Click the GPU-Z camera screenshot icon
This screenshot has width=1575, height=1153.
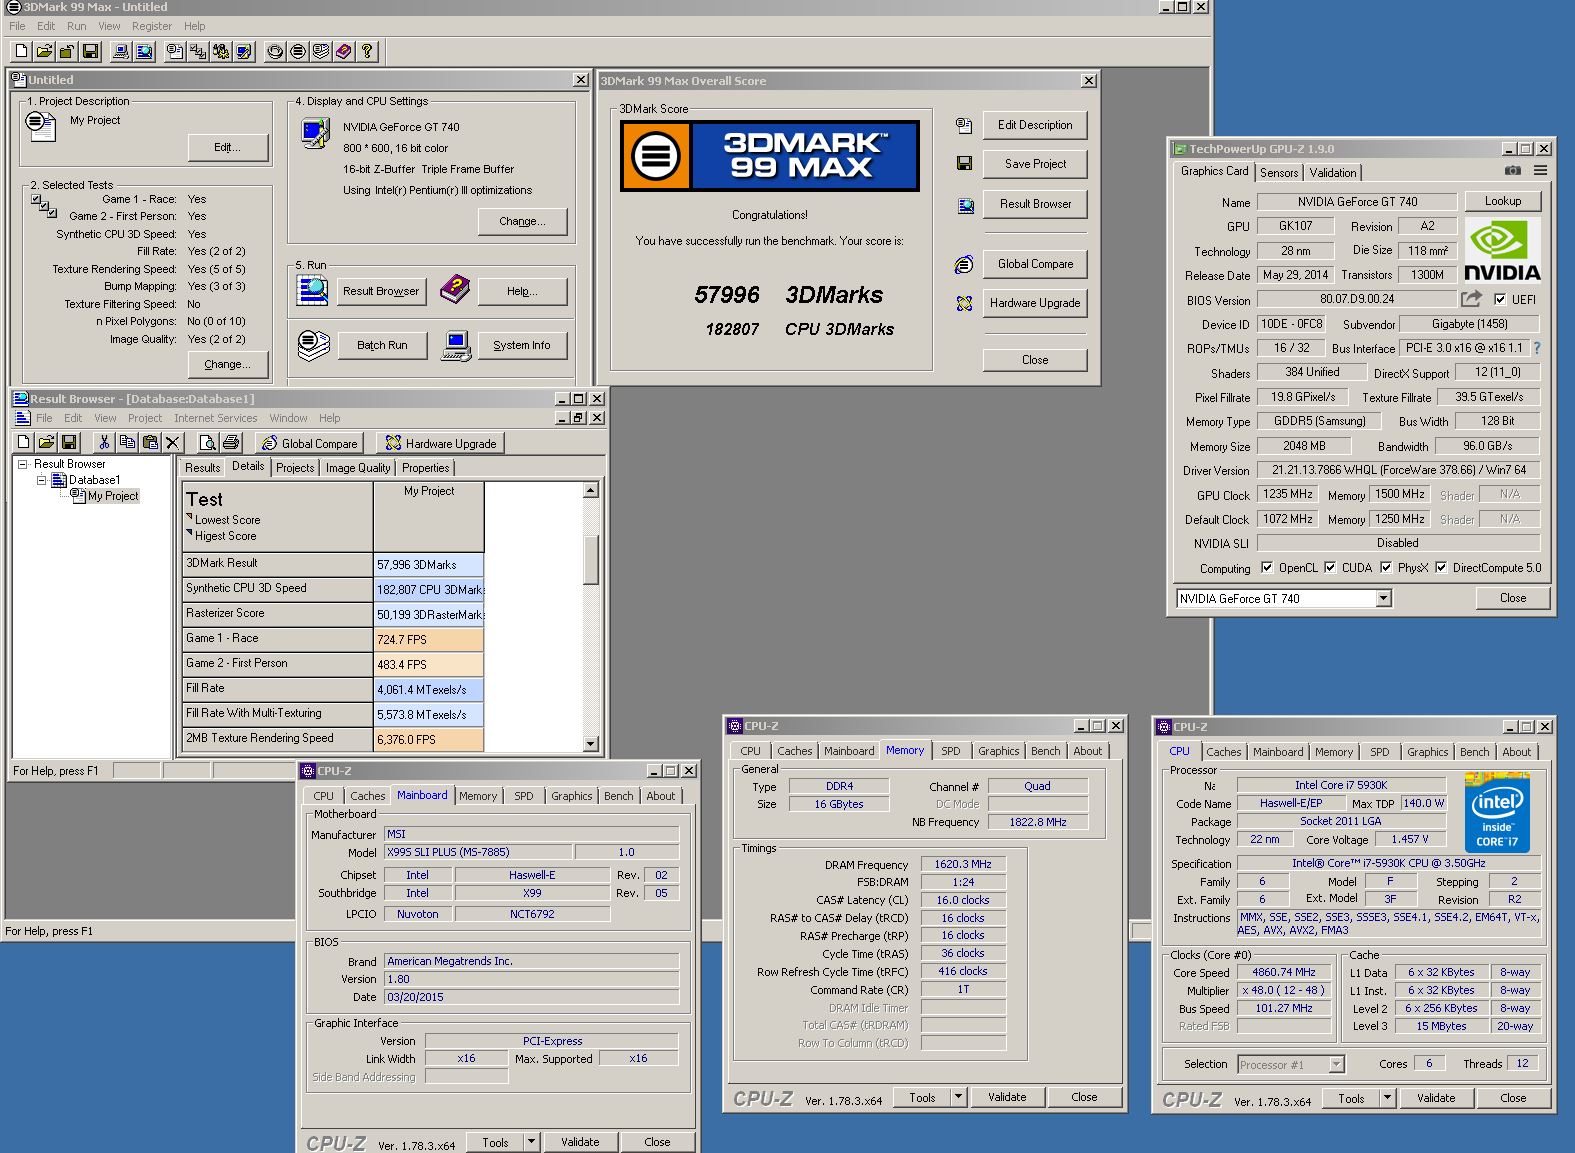click(1513, 171)
